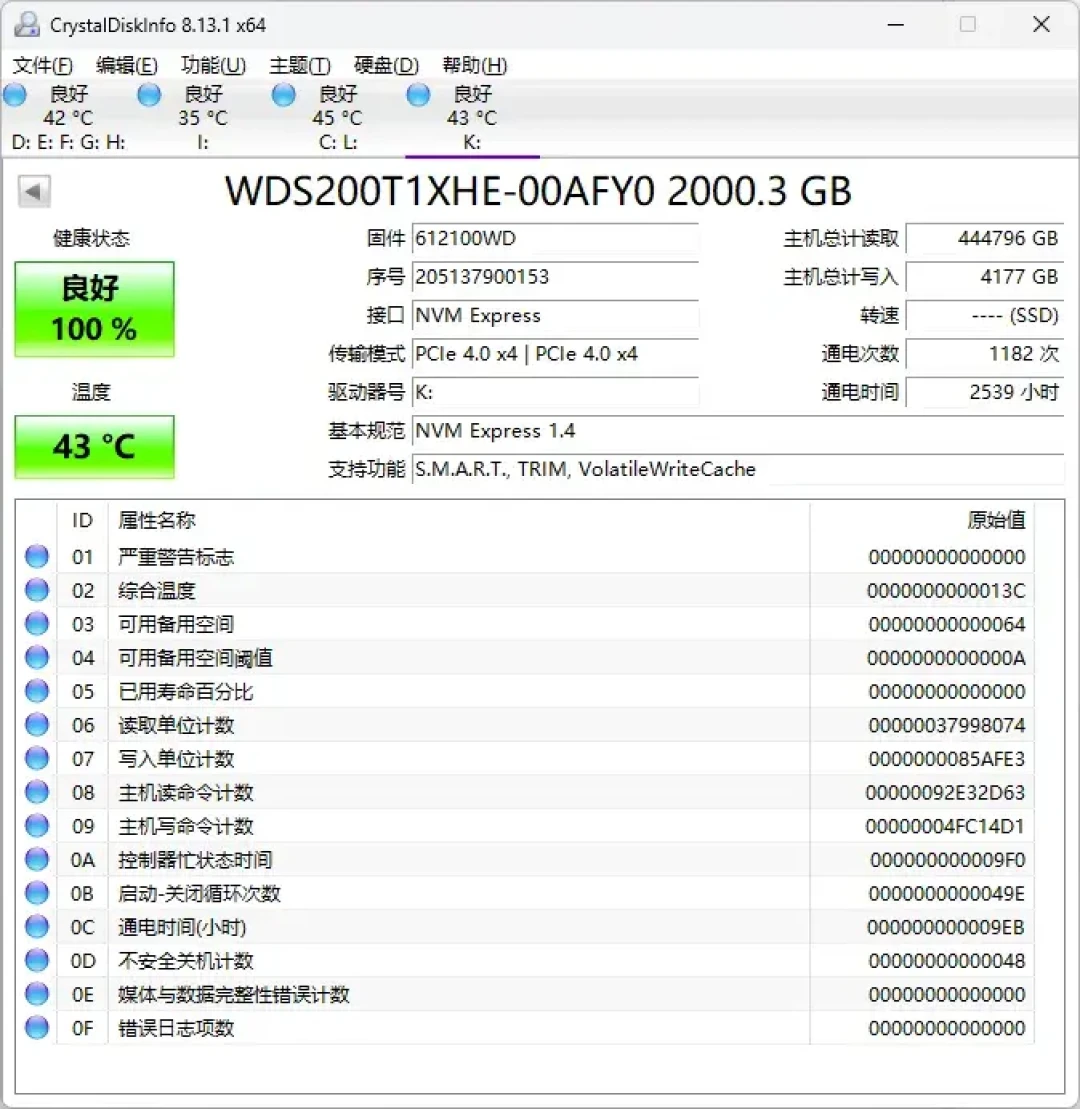Open the 硬盘(D) menu
1080x1109 pixels.
click(386, 66)
